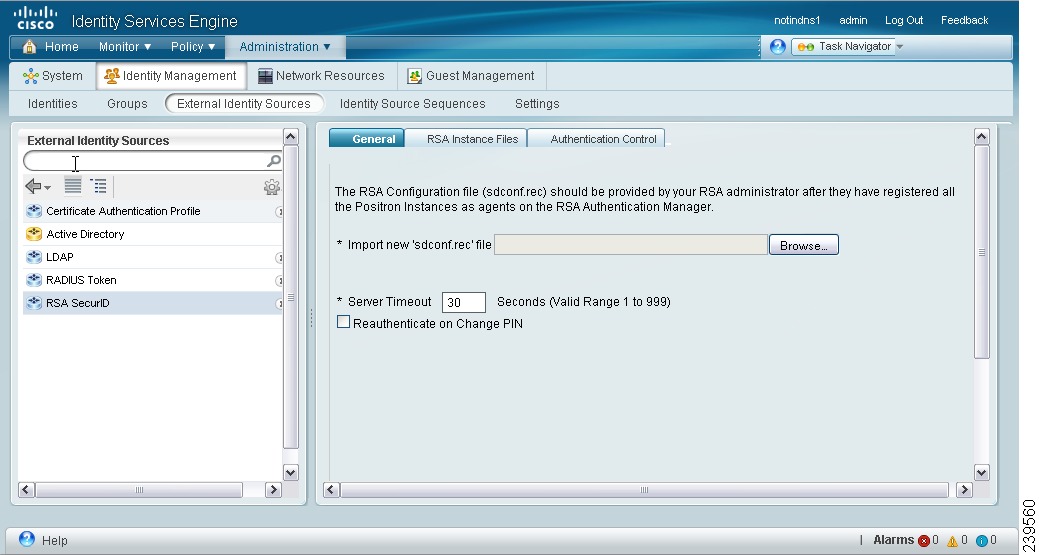Click the main panel vertical scrollbar thumb
1039x555 pixels.
coord(981,252)
